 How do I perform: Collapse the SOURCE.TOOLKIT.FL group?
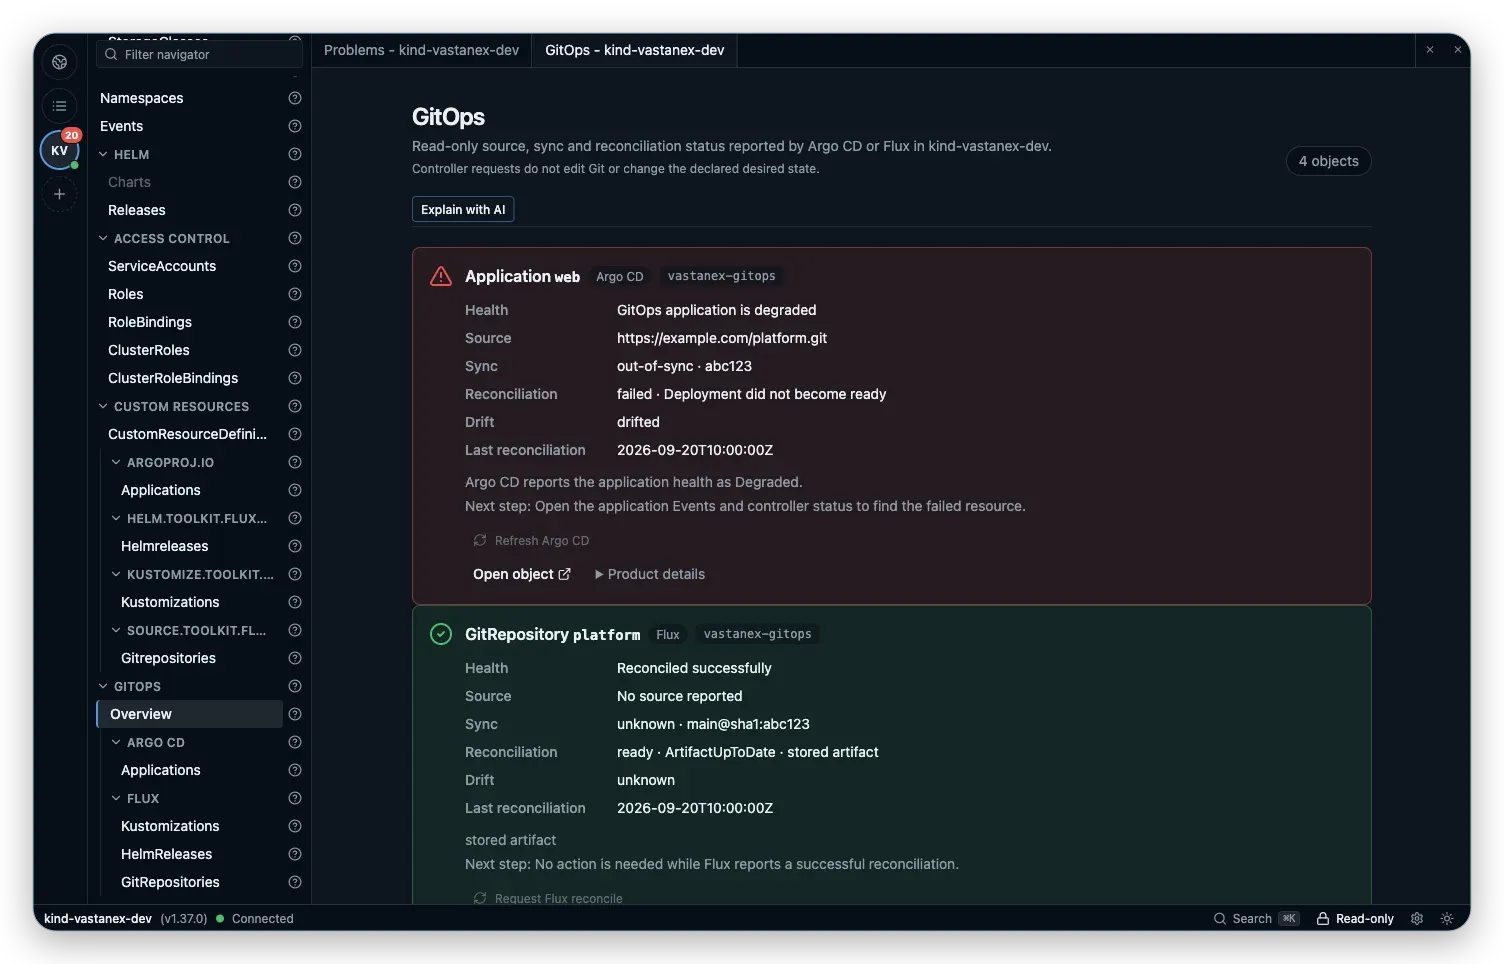point(116,630)
